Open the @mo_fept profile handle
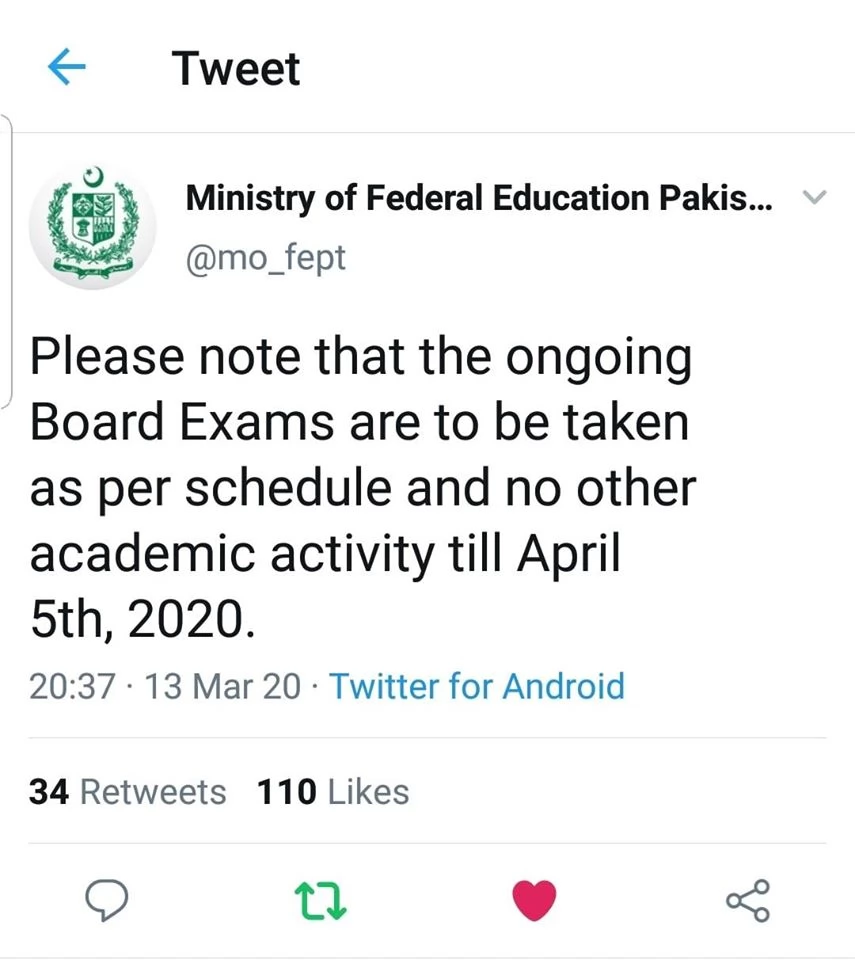The height and width of the screenshot is (960, 855). 266,257
